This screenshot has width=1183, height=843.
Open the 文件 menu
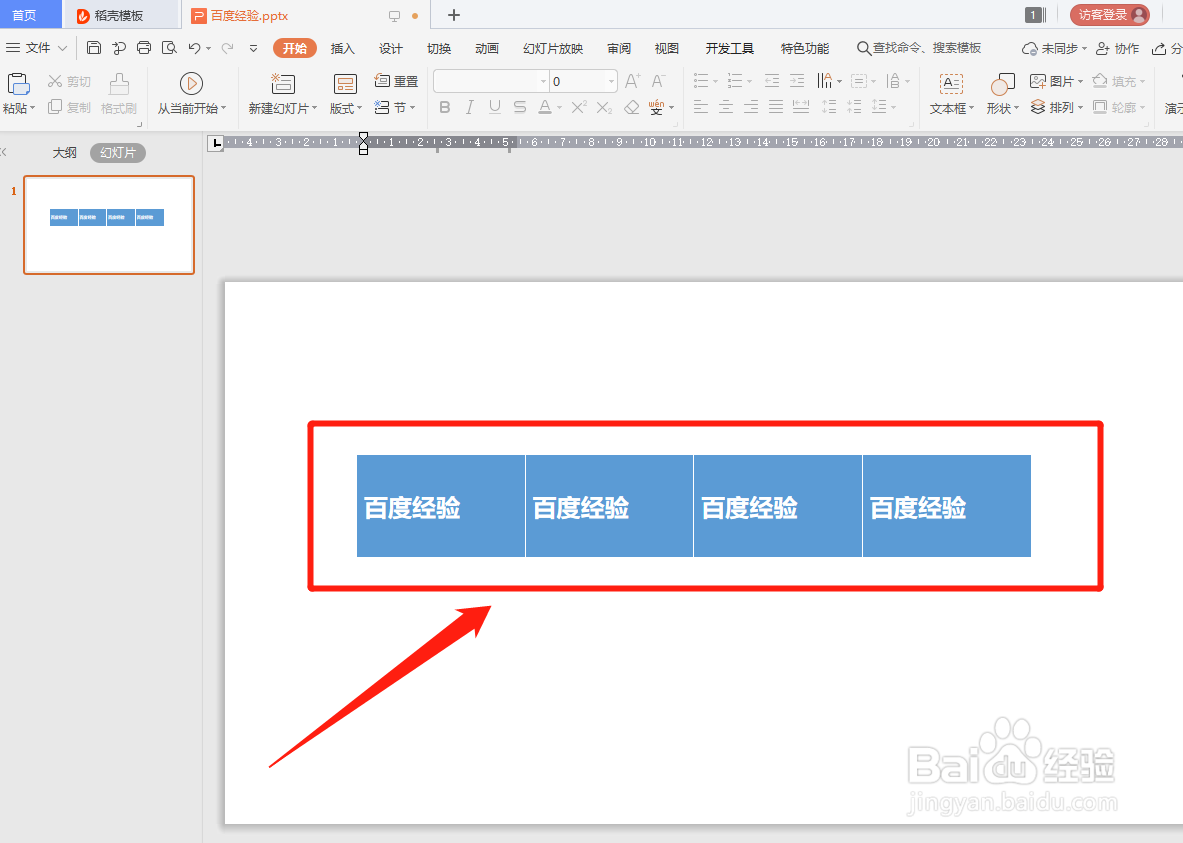[36, 48]
